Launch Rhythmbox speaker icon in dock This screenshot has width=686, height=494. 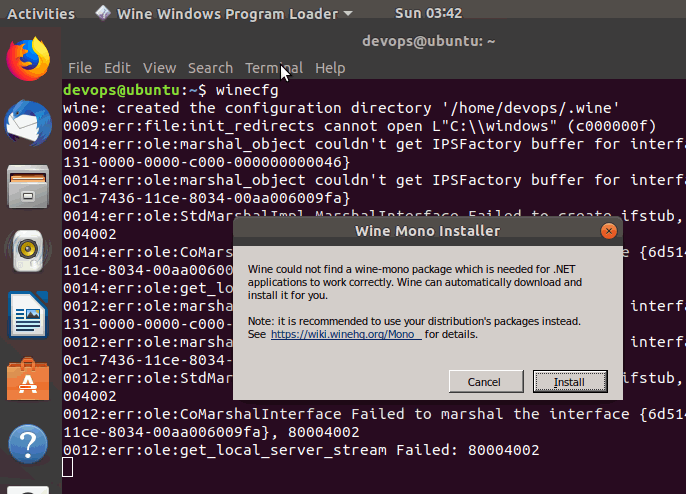pyautogui.click(x=28, y=251)
